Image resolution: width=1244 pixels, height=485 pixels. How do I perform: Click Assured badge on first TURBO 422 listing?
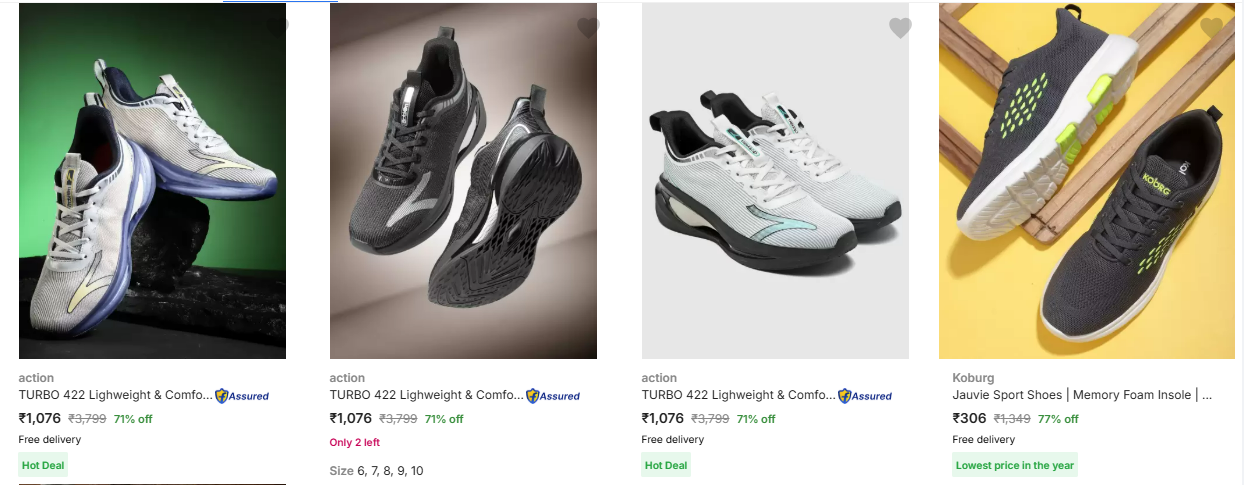click(x=242, y=396)
